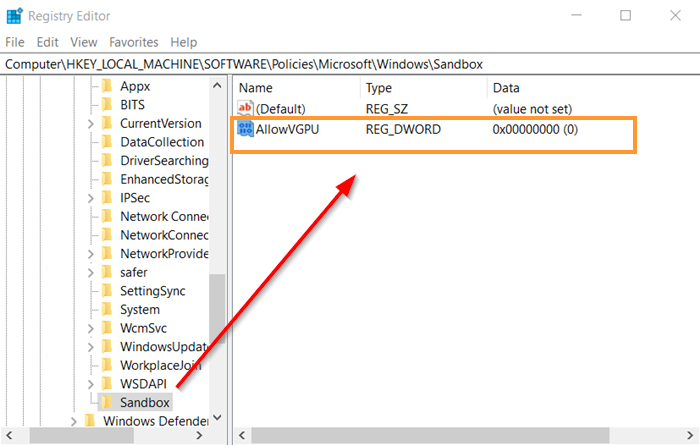This screenshot has height=445, width=700.
Task: Expand the WSDAPI key
Action: tap(91, 384)
